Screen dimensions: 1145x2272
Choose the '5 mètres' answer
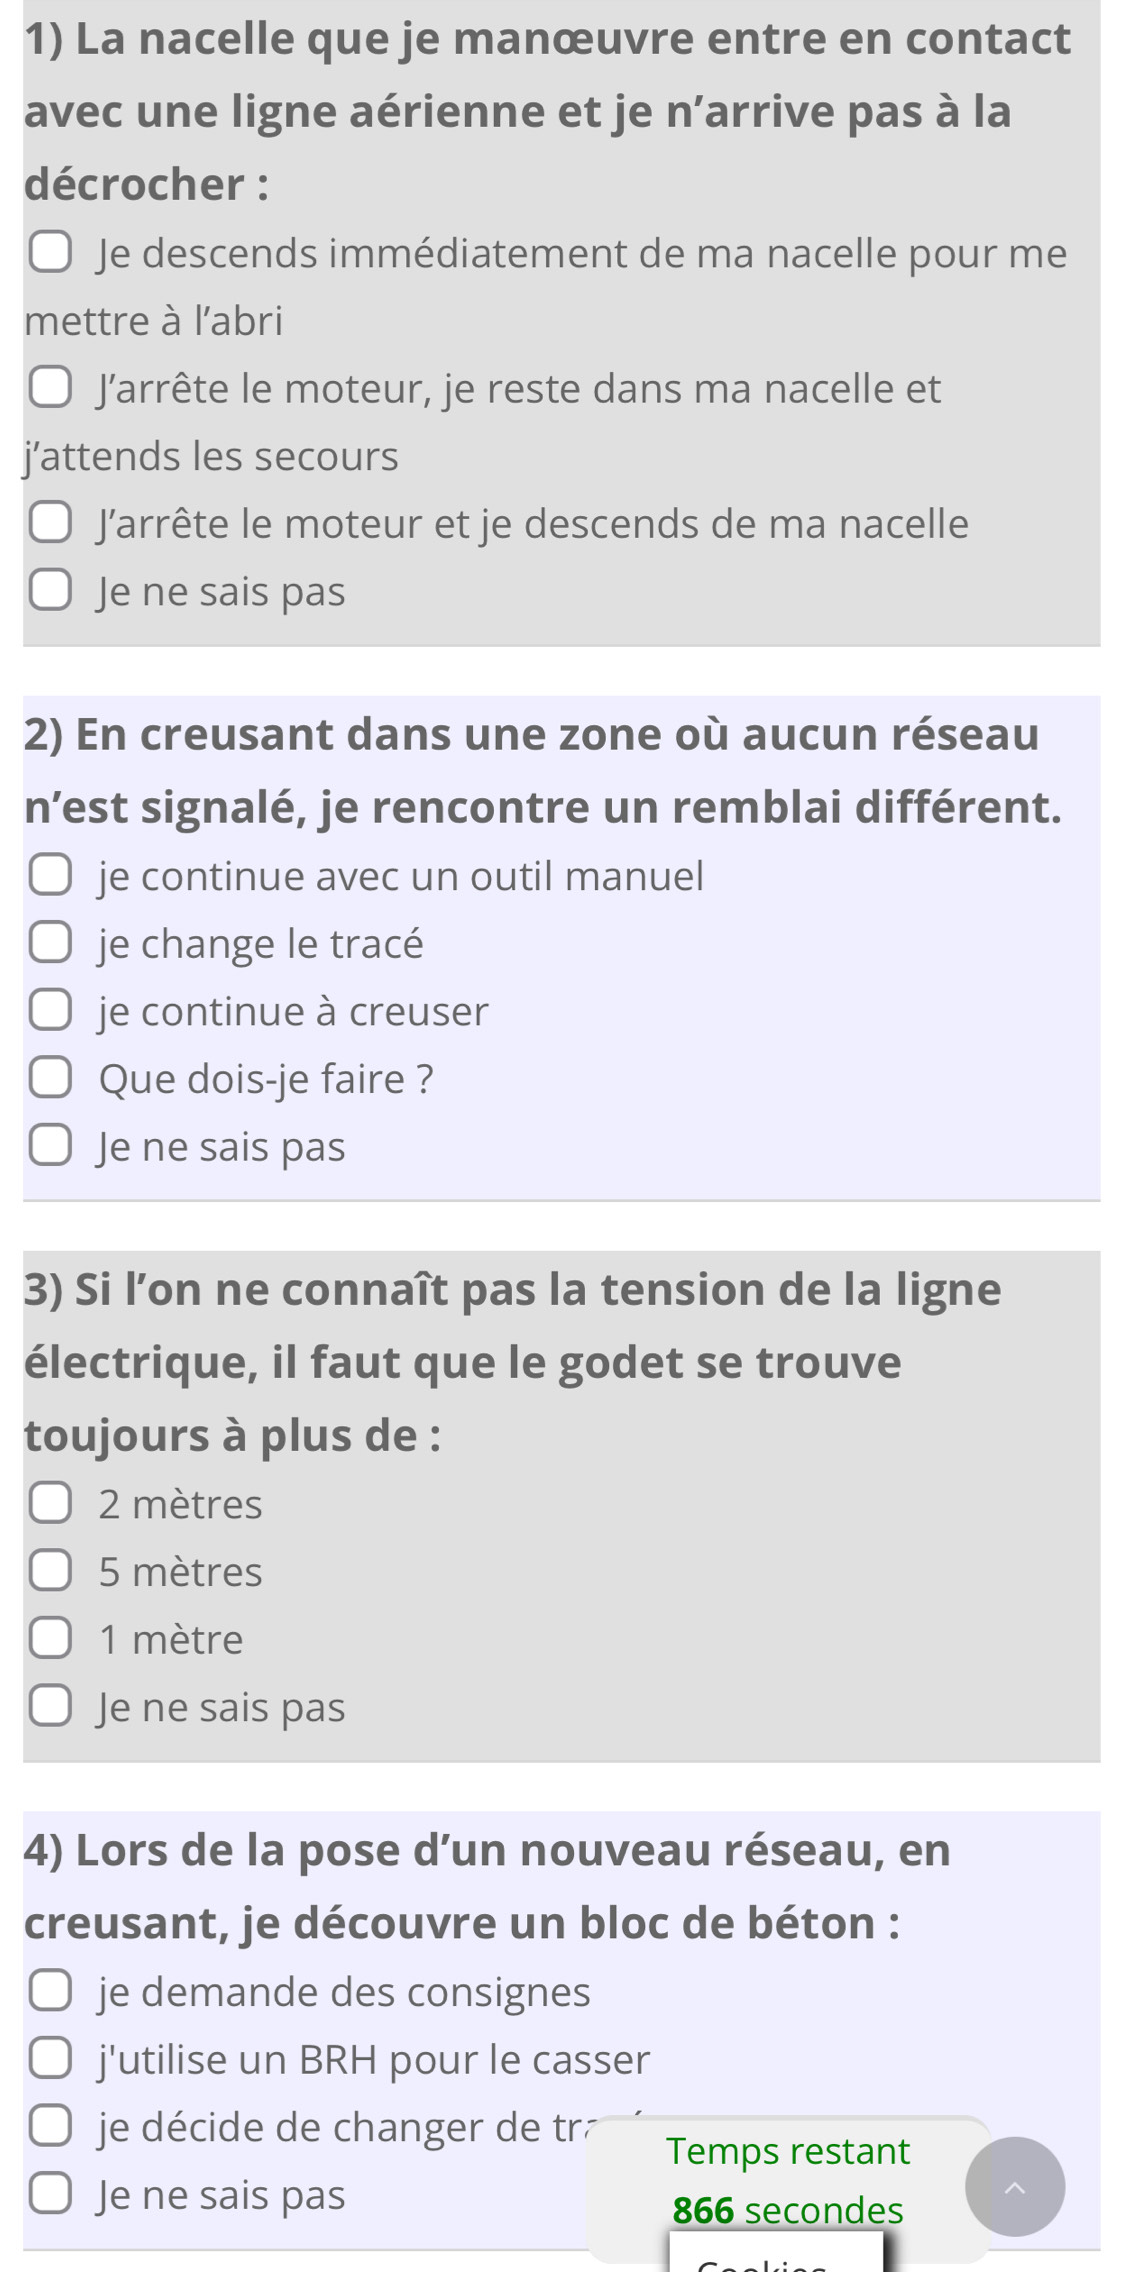pos(50,1572)
